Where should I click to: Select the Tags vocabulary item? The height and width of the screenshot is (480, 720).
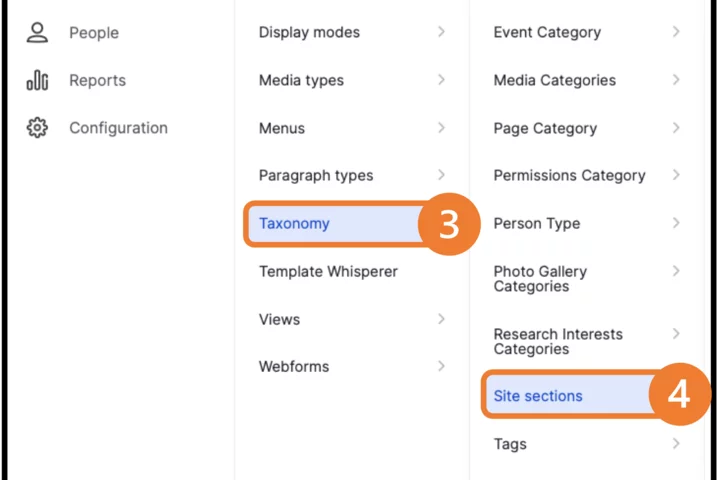coord(510,444)
